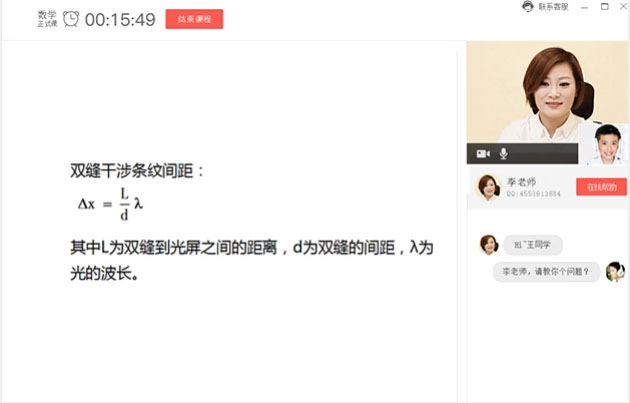Open 李老师's profile avatar
Image resolution: width=630 pixels, height=403 pixels.
[489, 187]
